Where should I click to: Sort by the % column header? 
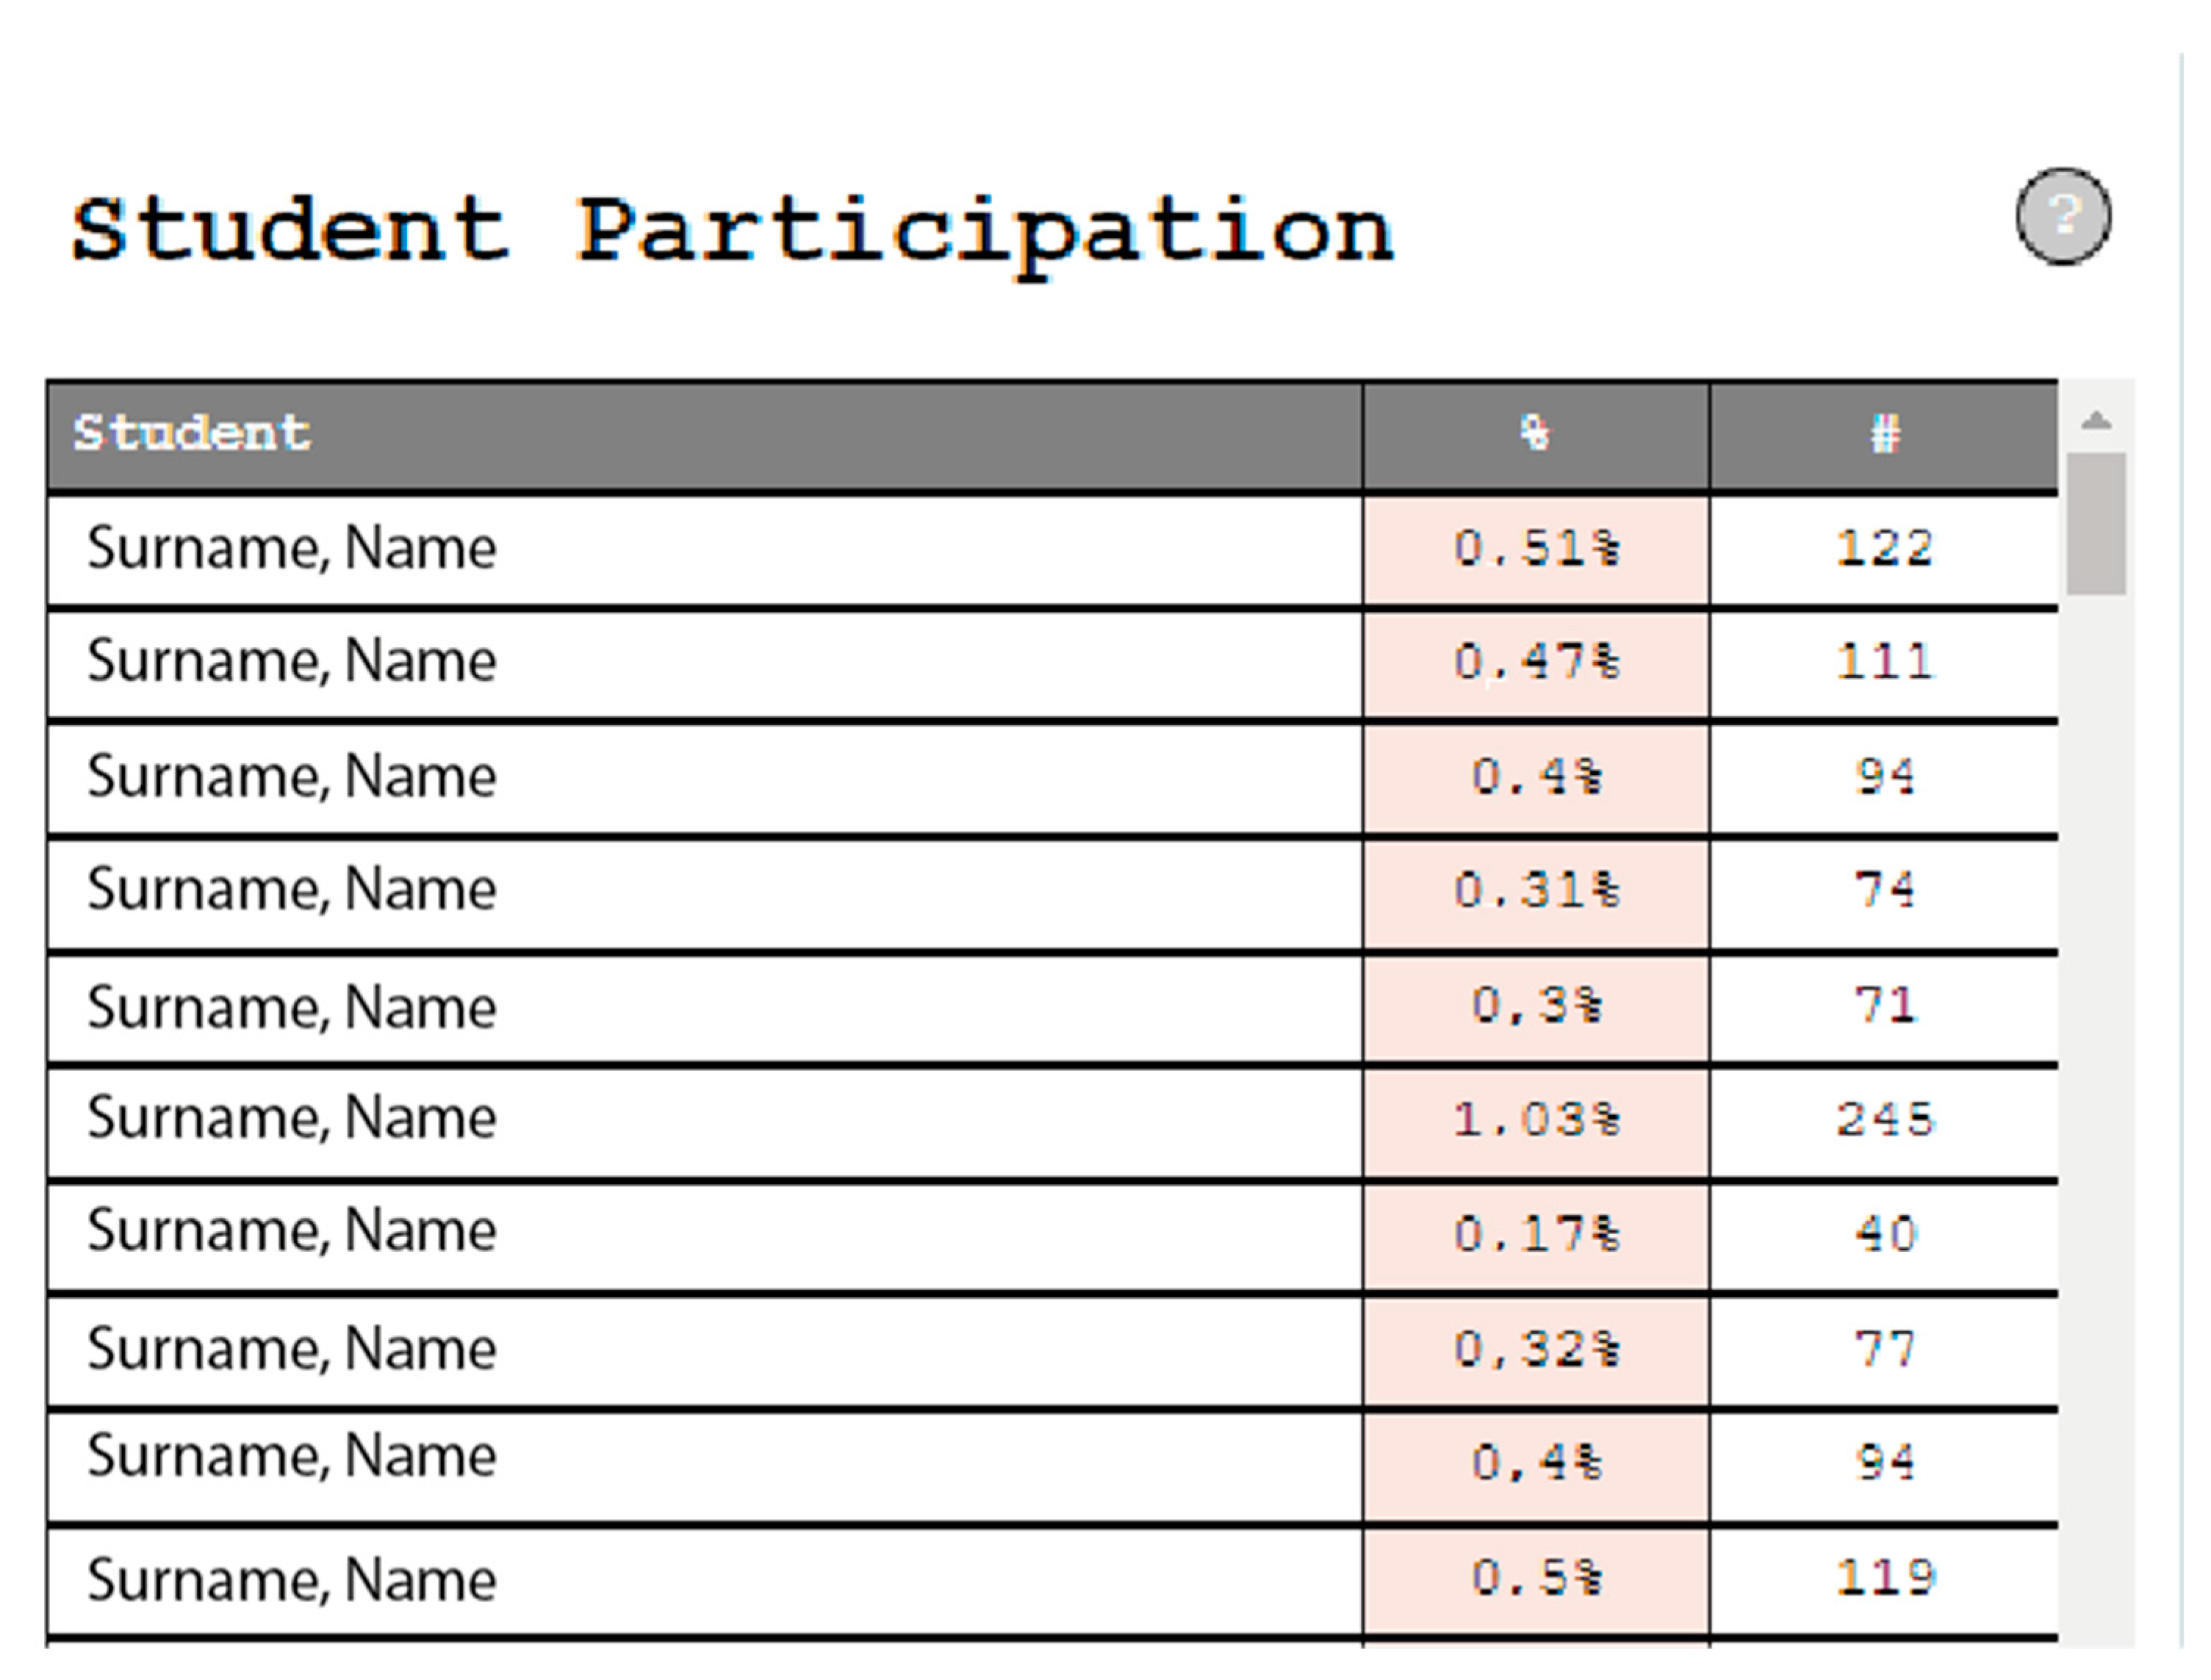1535,433
